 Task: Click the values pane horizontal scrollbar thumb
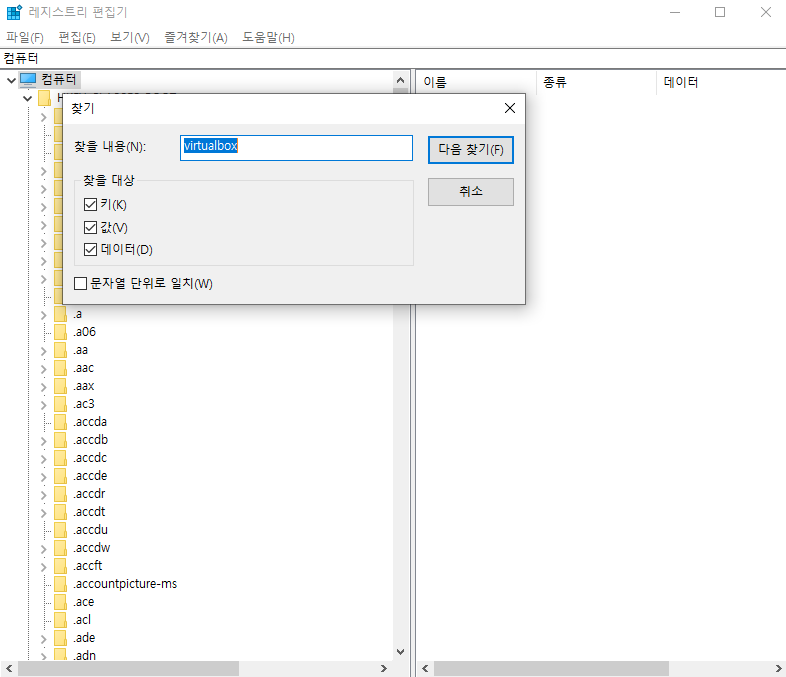(x=551, y=668)
